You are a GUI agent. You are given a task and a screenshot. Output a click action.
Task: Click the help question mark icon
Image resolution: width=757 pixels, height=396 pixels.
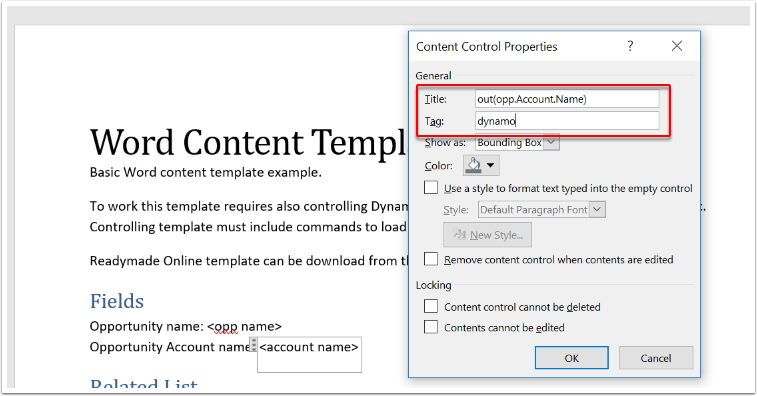coord(630,46)
